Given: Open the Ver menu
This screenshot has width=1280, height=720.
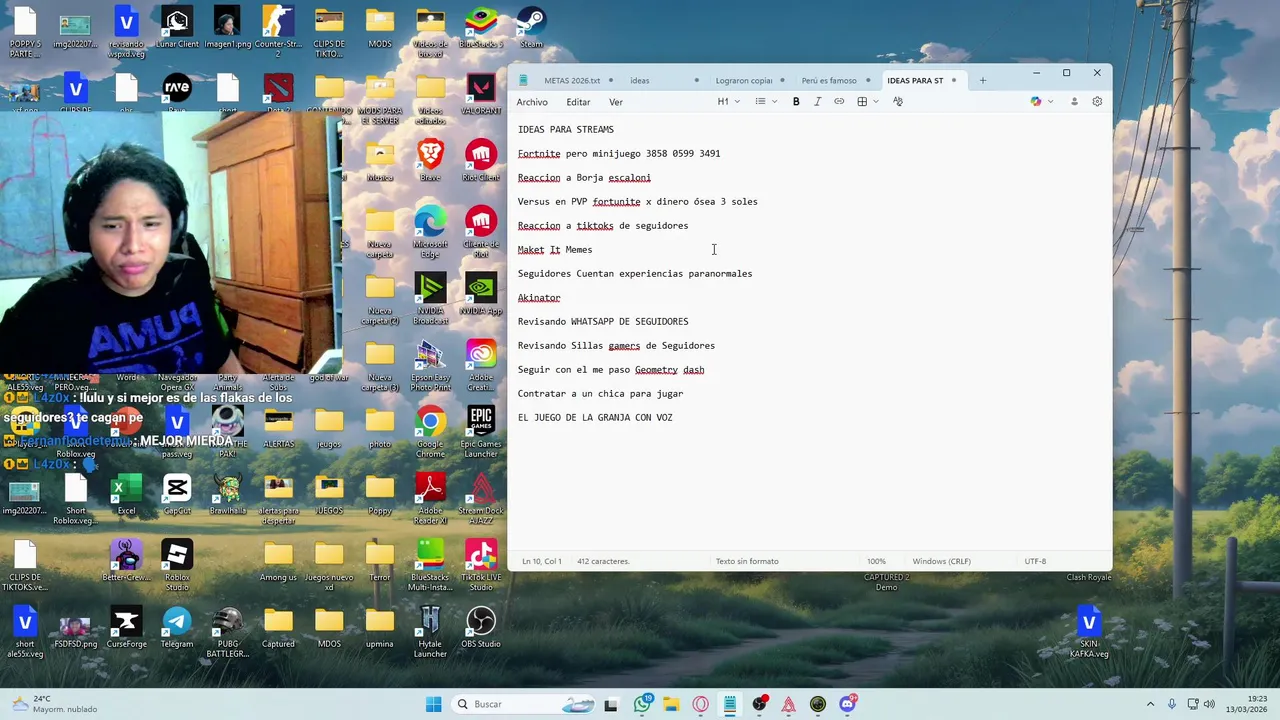Looking at the screenshot, I should click(x=616, y=102).
